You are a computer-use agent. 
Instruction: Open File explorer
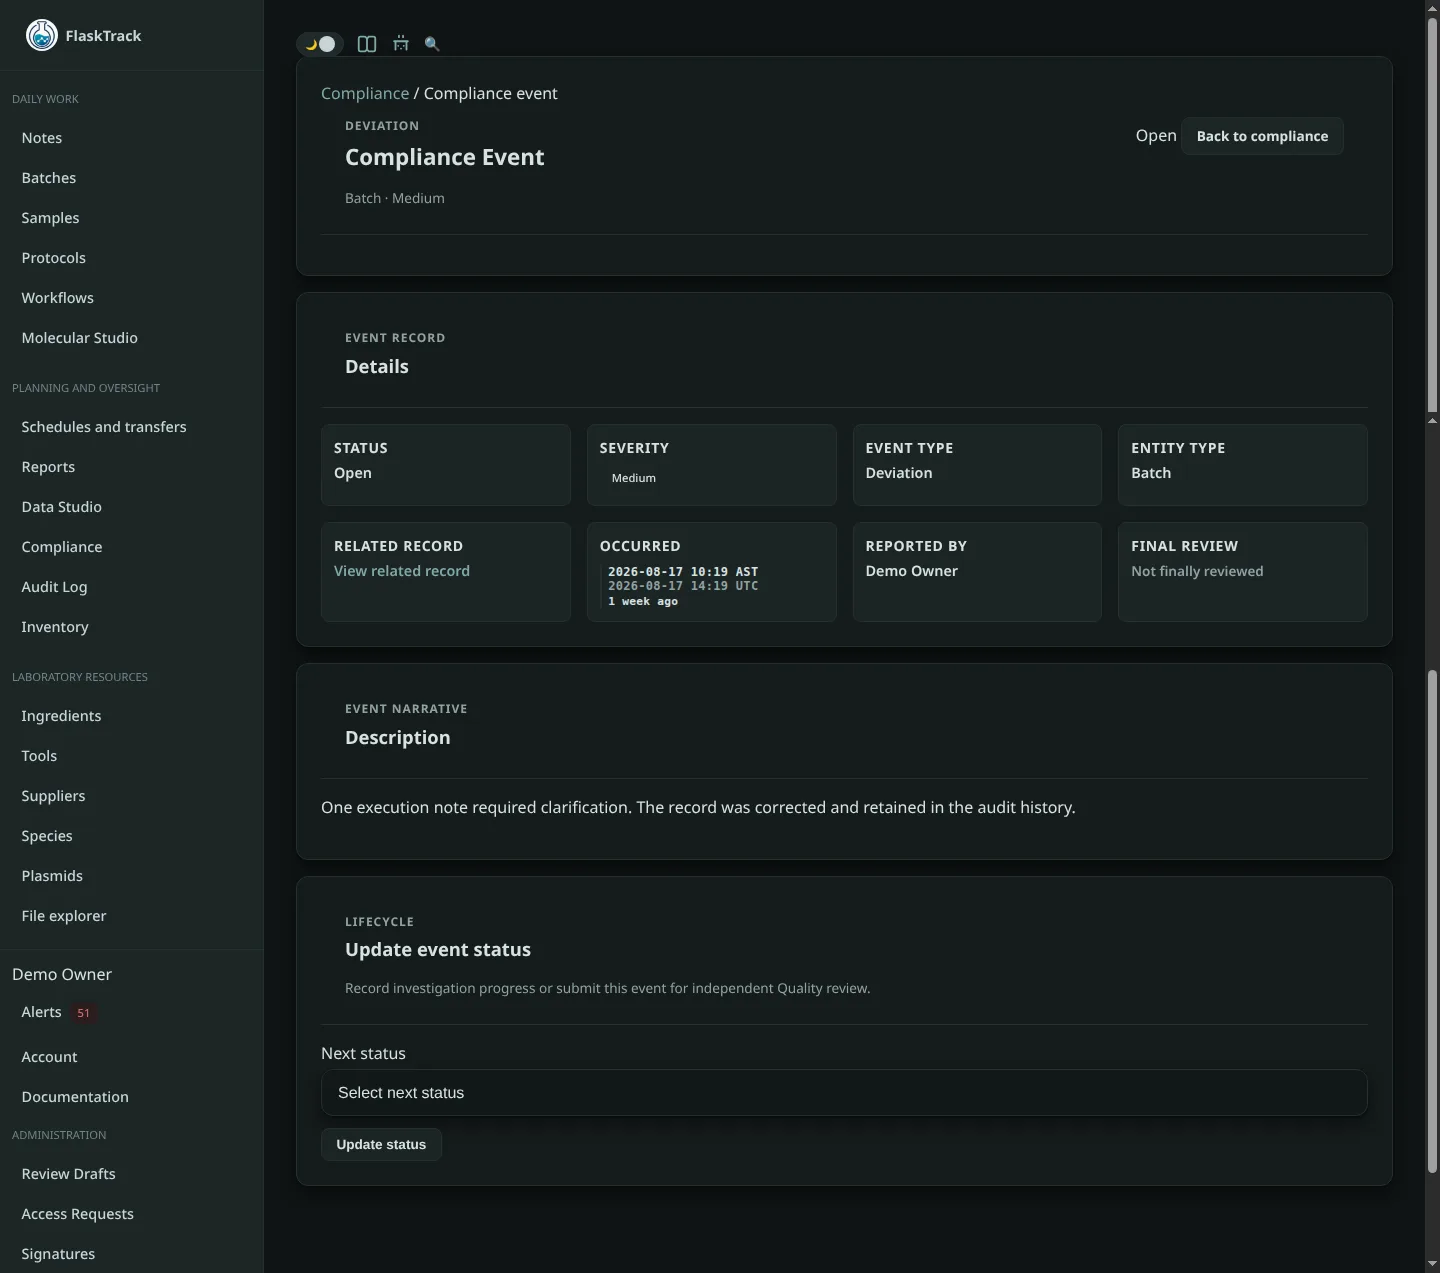coord(64,916)
